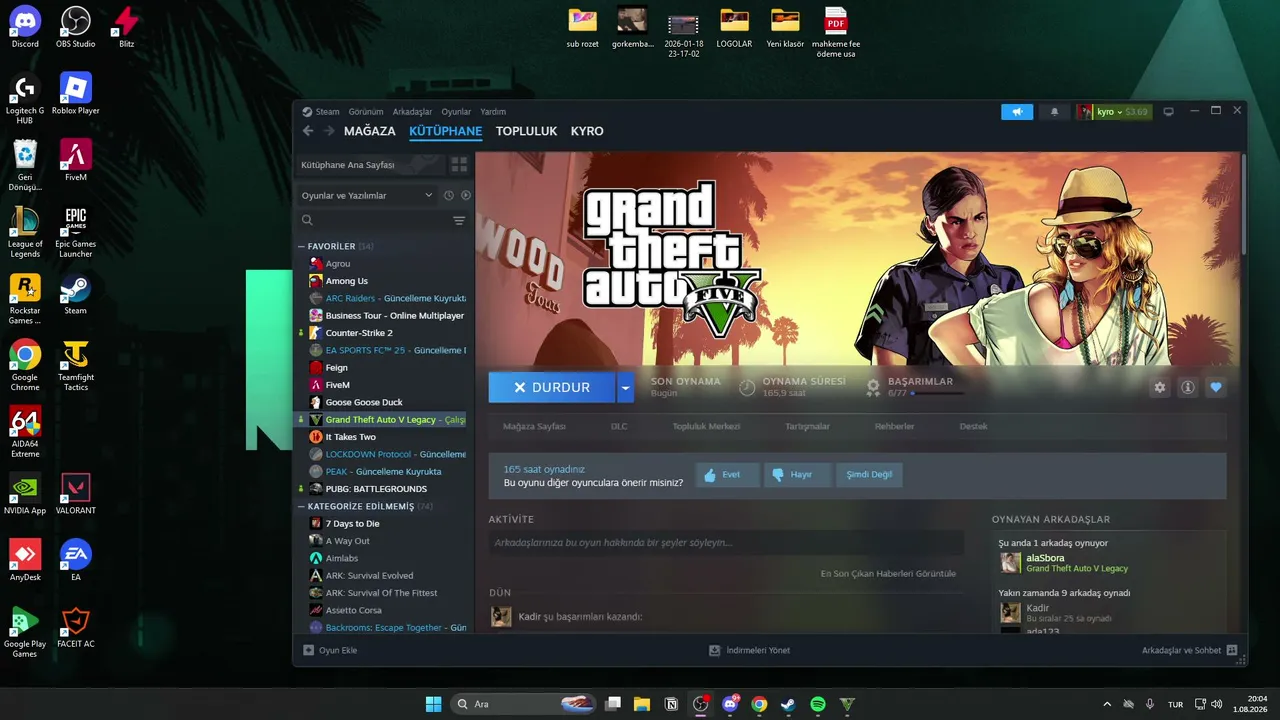This screenshot has height=720, width=1280.
Task: View En Son Çıkan Haberleri Görüntüle
Action: pyautogui.click(x=888, y=574)
